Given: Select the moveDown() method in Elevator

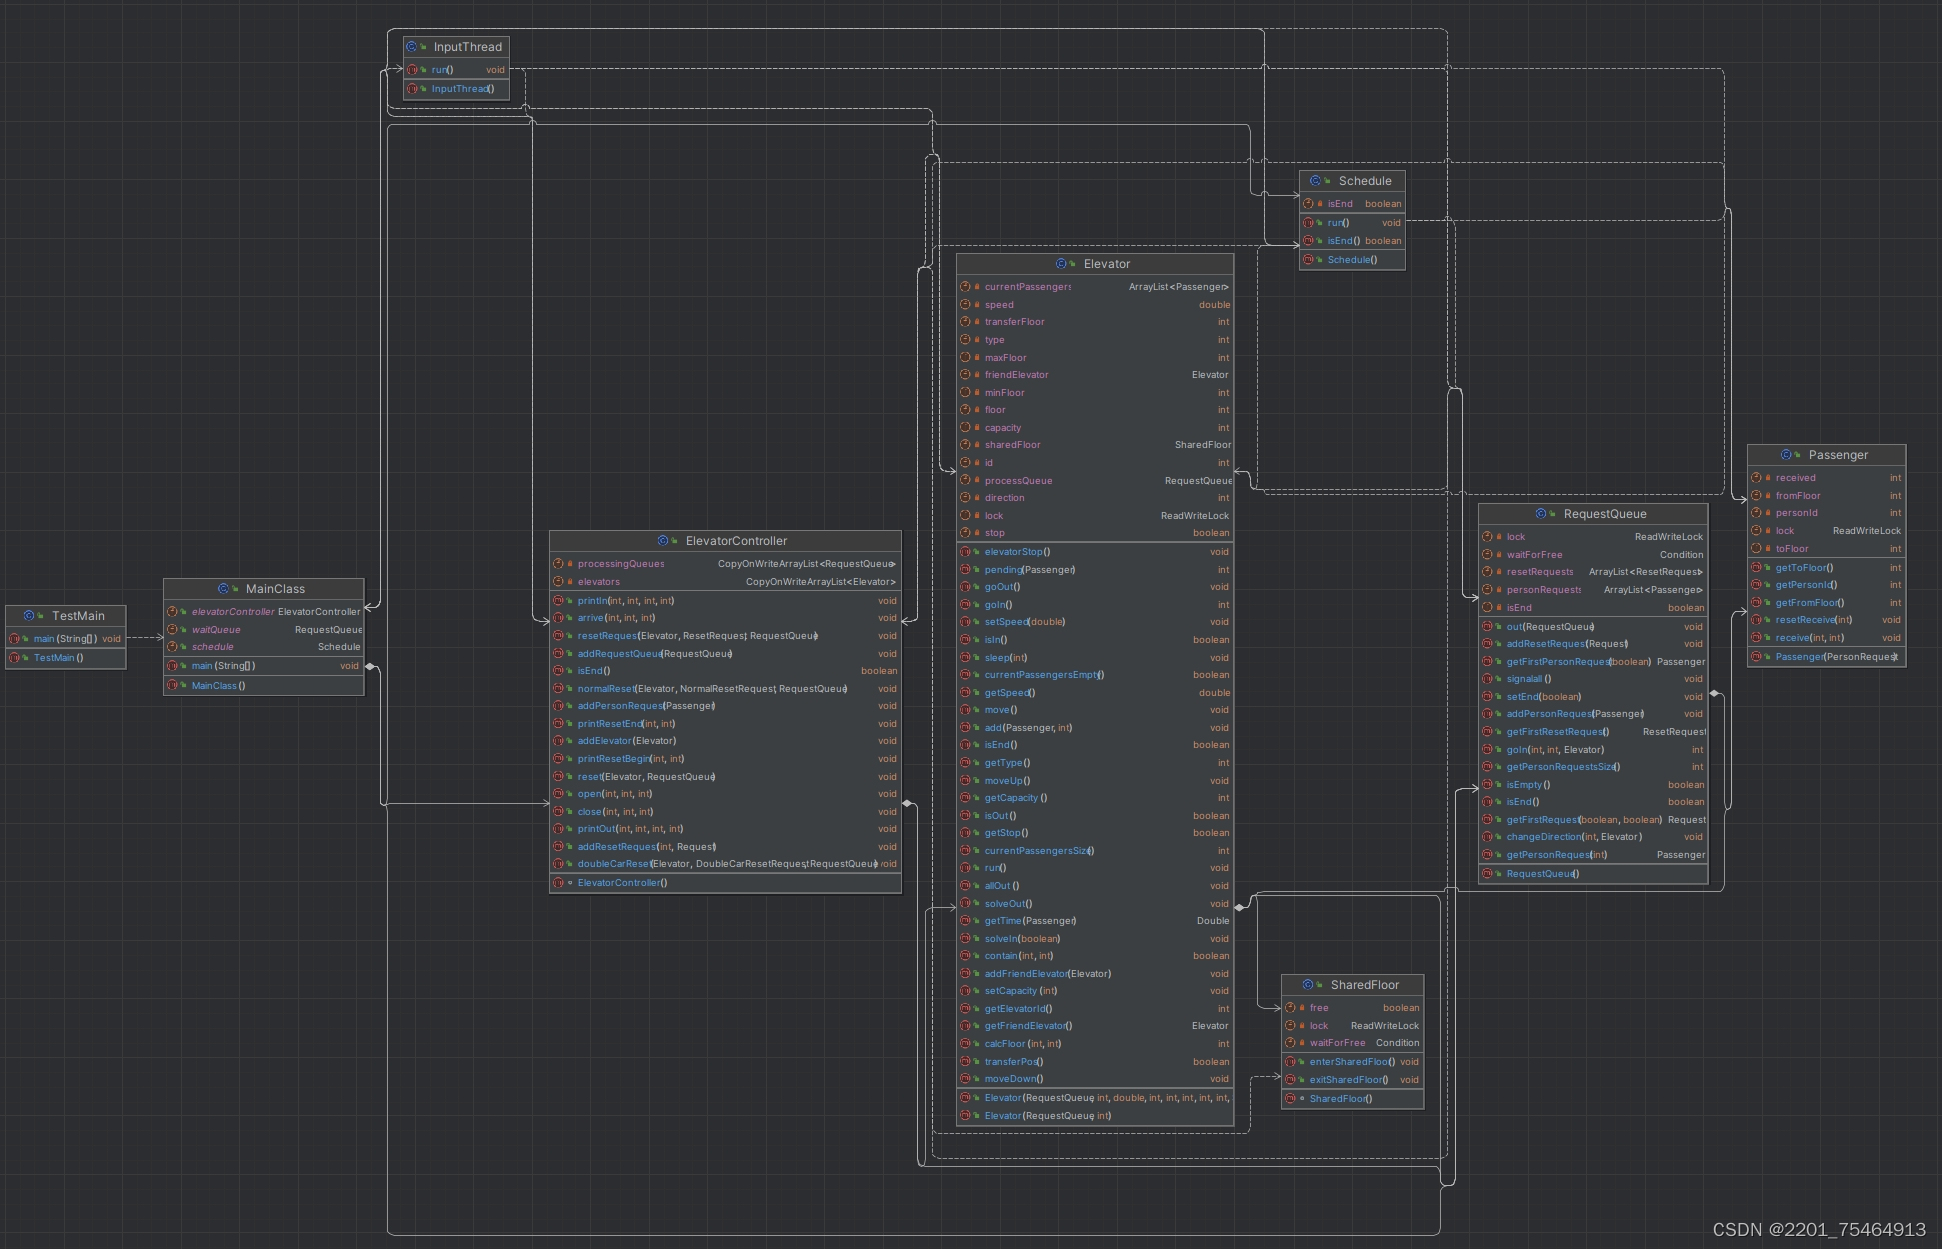Looking at the screenshot, I should (1095, 1079).
